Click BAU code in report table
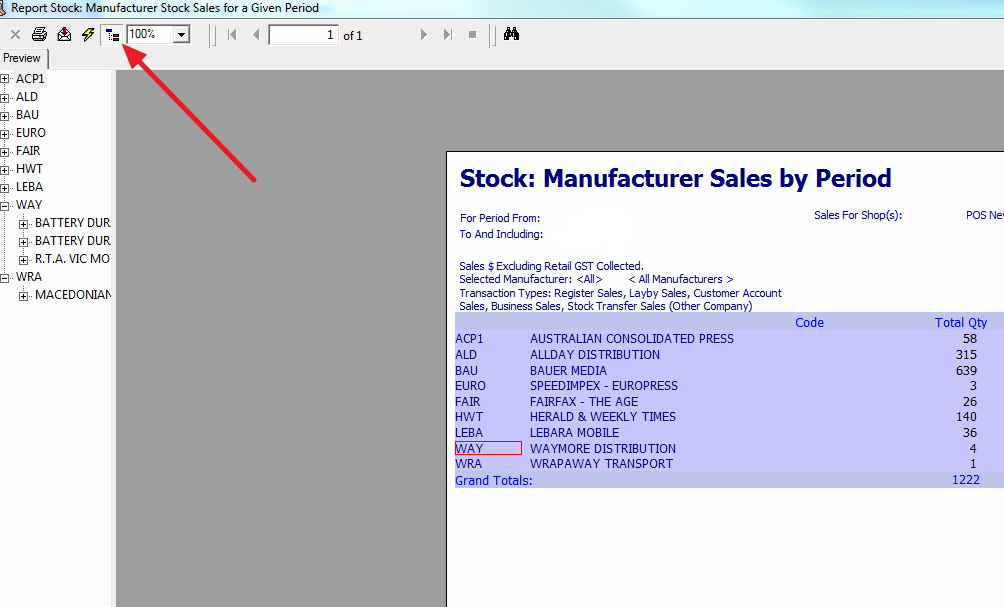 [467, 371]
